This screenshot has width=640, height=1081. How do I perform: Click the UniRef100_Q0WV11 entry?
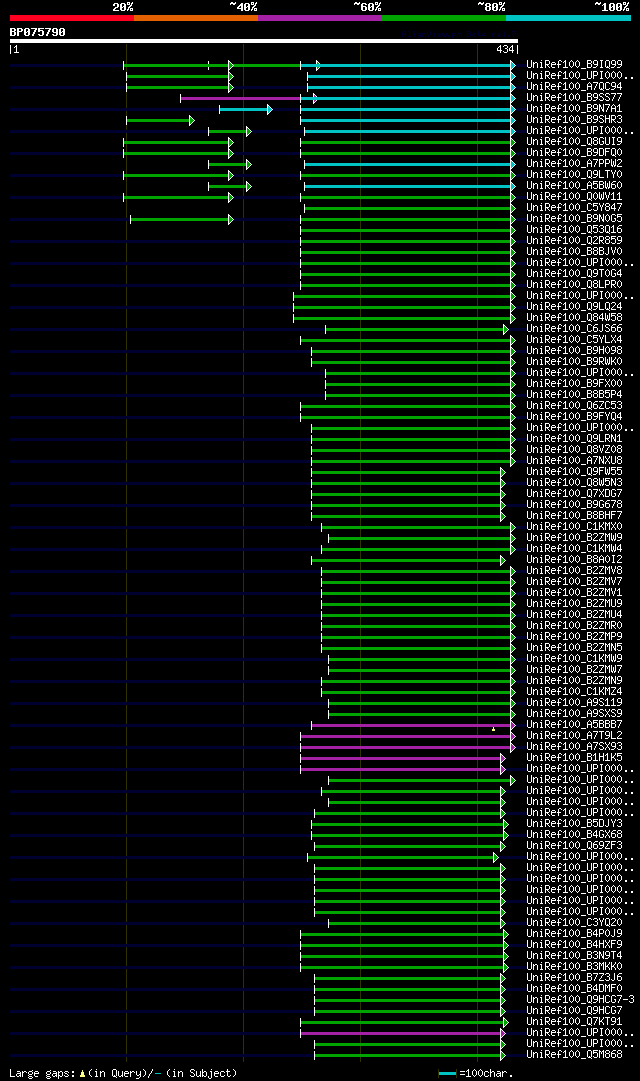(x=574, y=197)
